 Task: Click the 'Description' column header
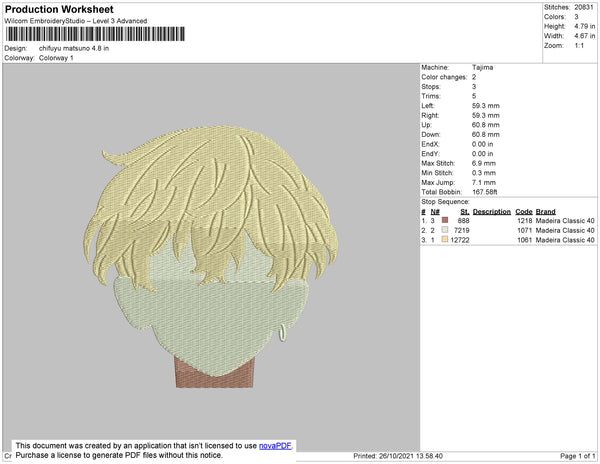(492, 212)
